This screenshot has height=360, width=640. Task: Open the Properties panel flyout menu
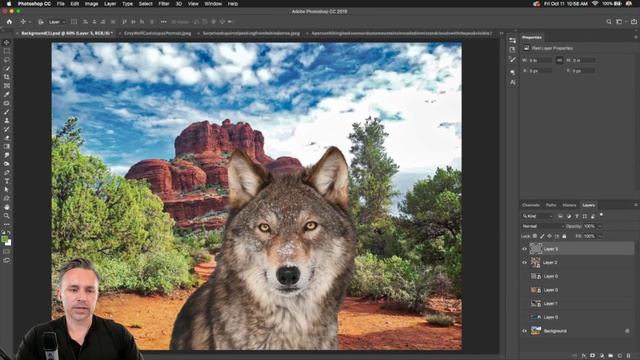point(636,37)
